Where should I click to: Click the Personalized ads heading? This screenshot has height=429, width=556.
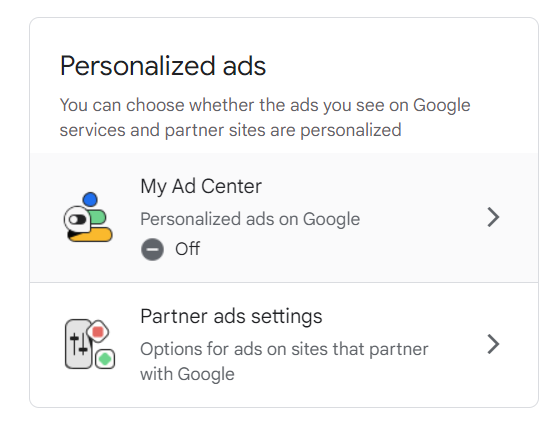[x=163, y=66]
